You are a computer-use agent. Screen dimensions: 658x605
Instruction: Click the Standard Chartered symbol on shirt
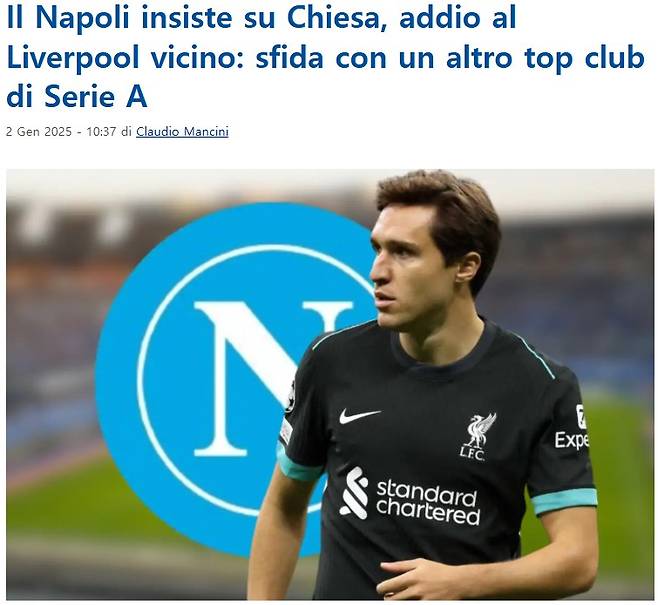pos(354,492)
